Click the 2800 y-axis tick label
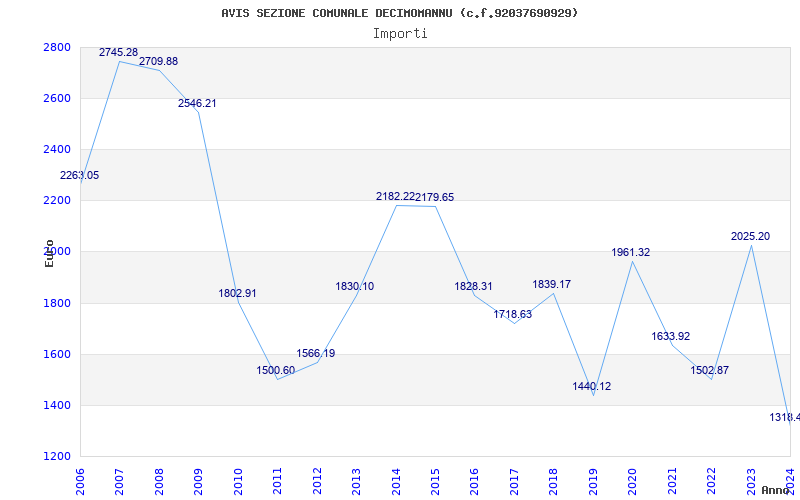Screen dimensions: 800x500 57,47
